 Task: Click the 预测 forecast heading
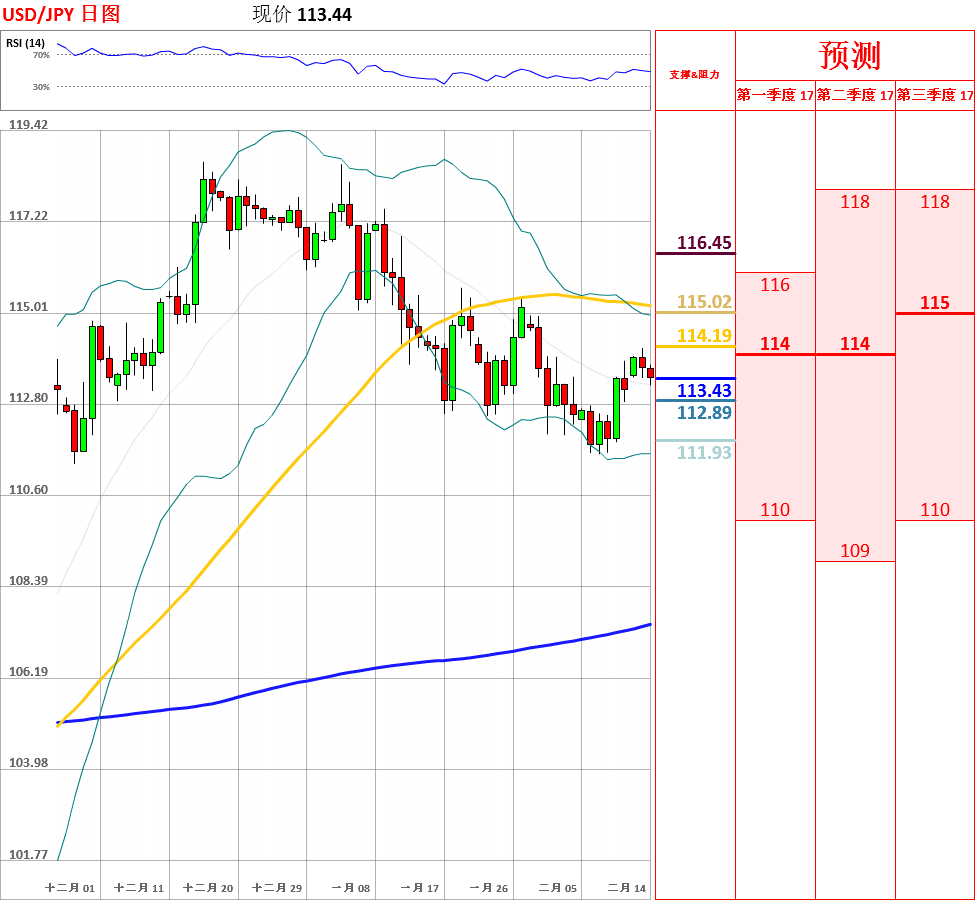click(850, 55)
